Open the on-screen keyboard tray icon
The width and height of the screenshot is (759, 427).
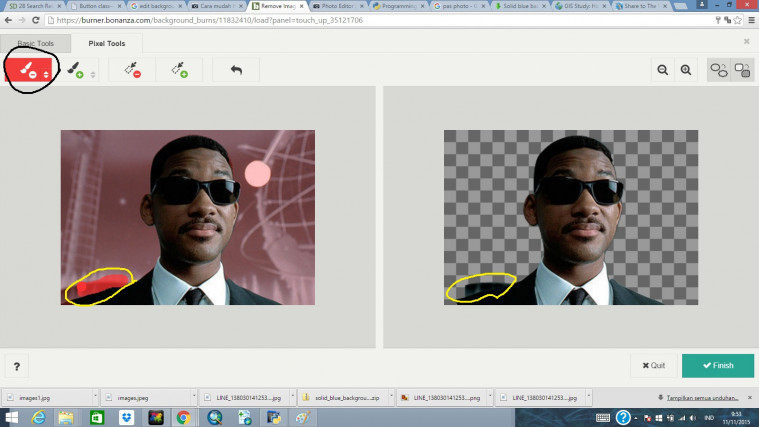click(x=603, y=418)
